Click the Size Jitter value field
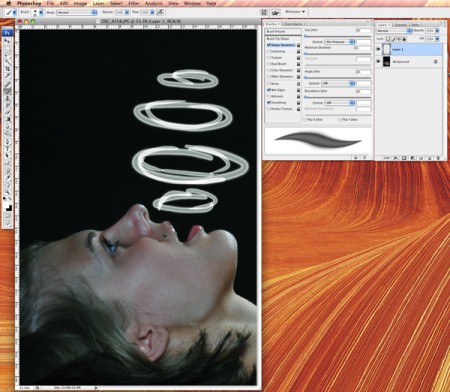 [x=363, y=31]
